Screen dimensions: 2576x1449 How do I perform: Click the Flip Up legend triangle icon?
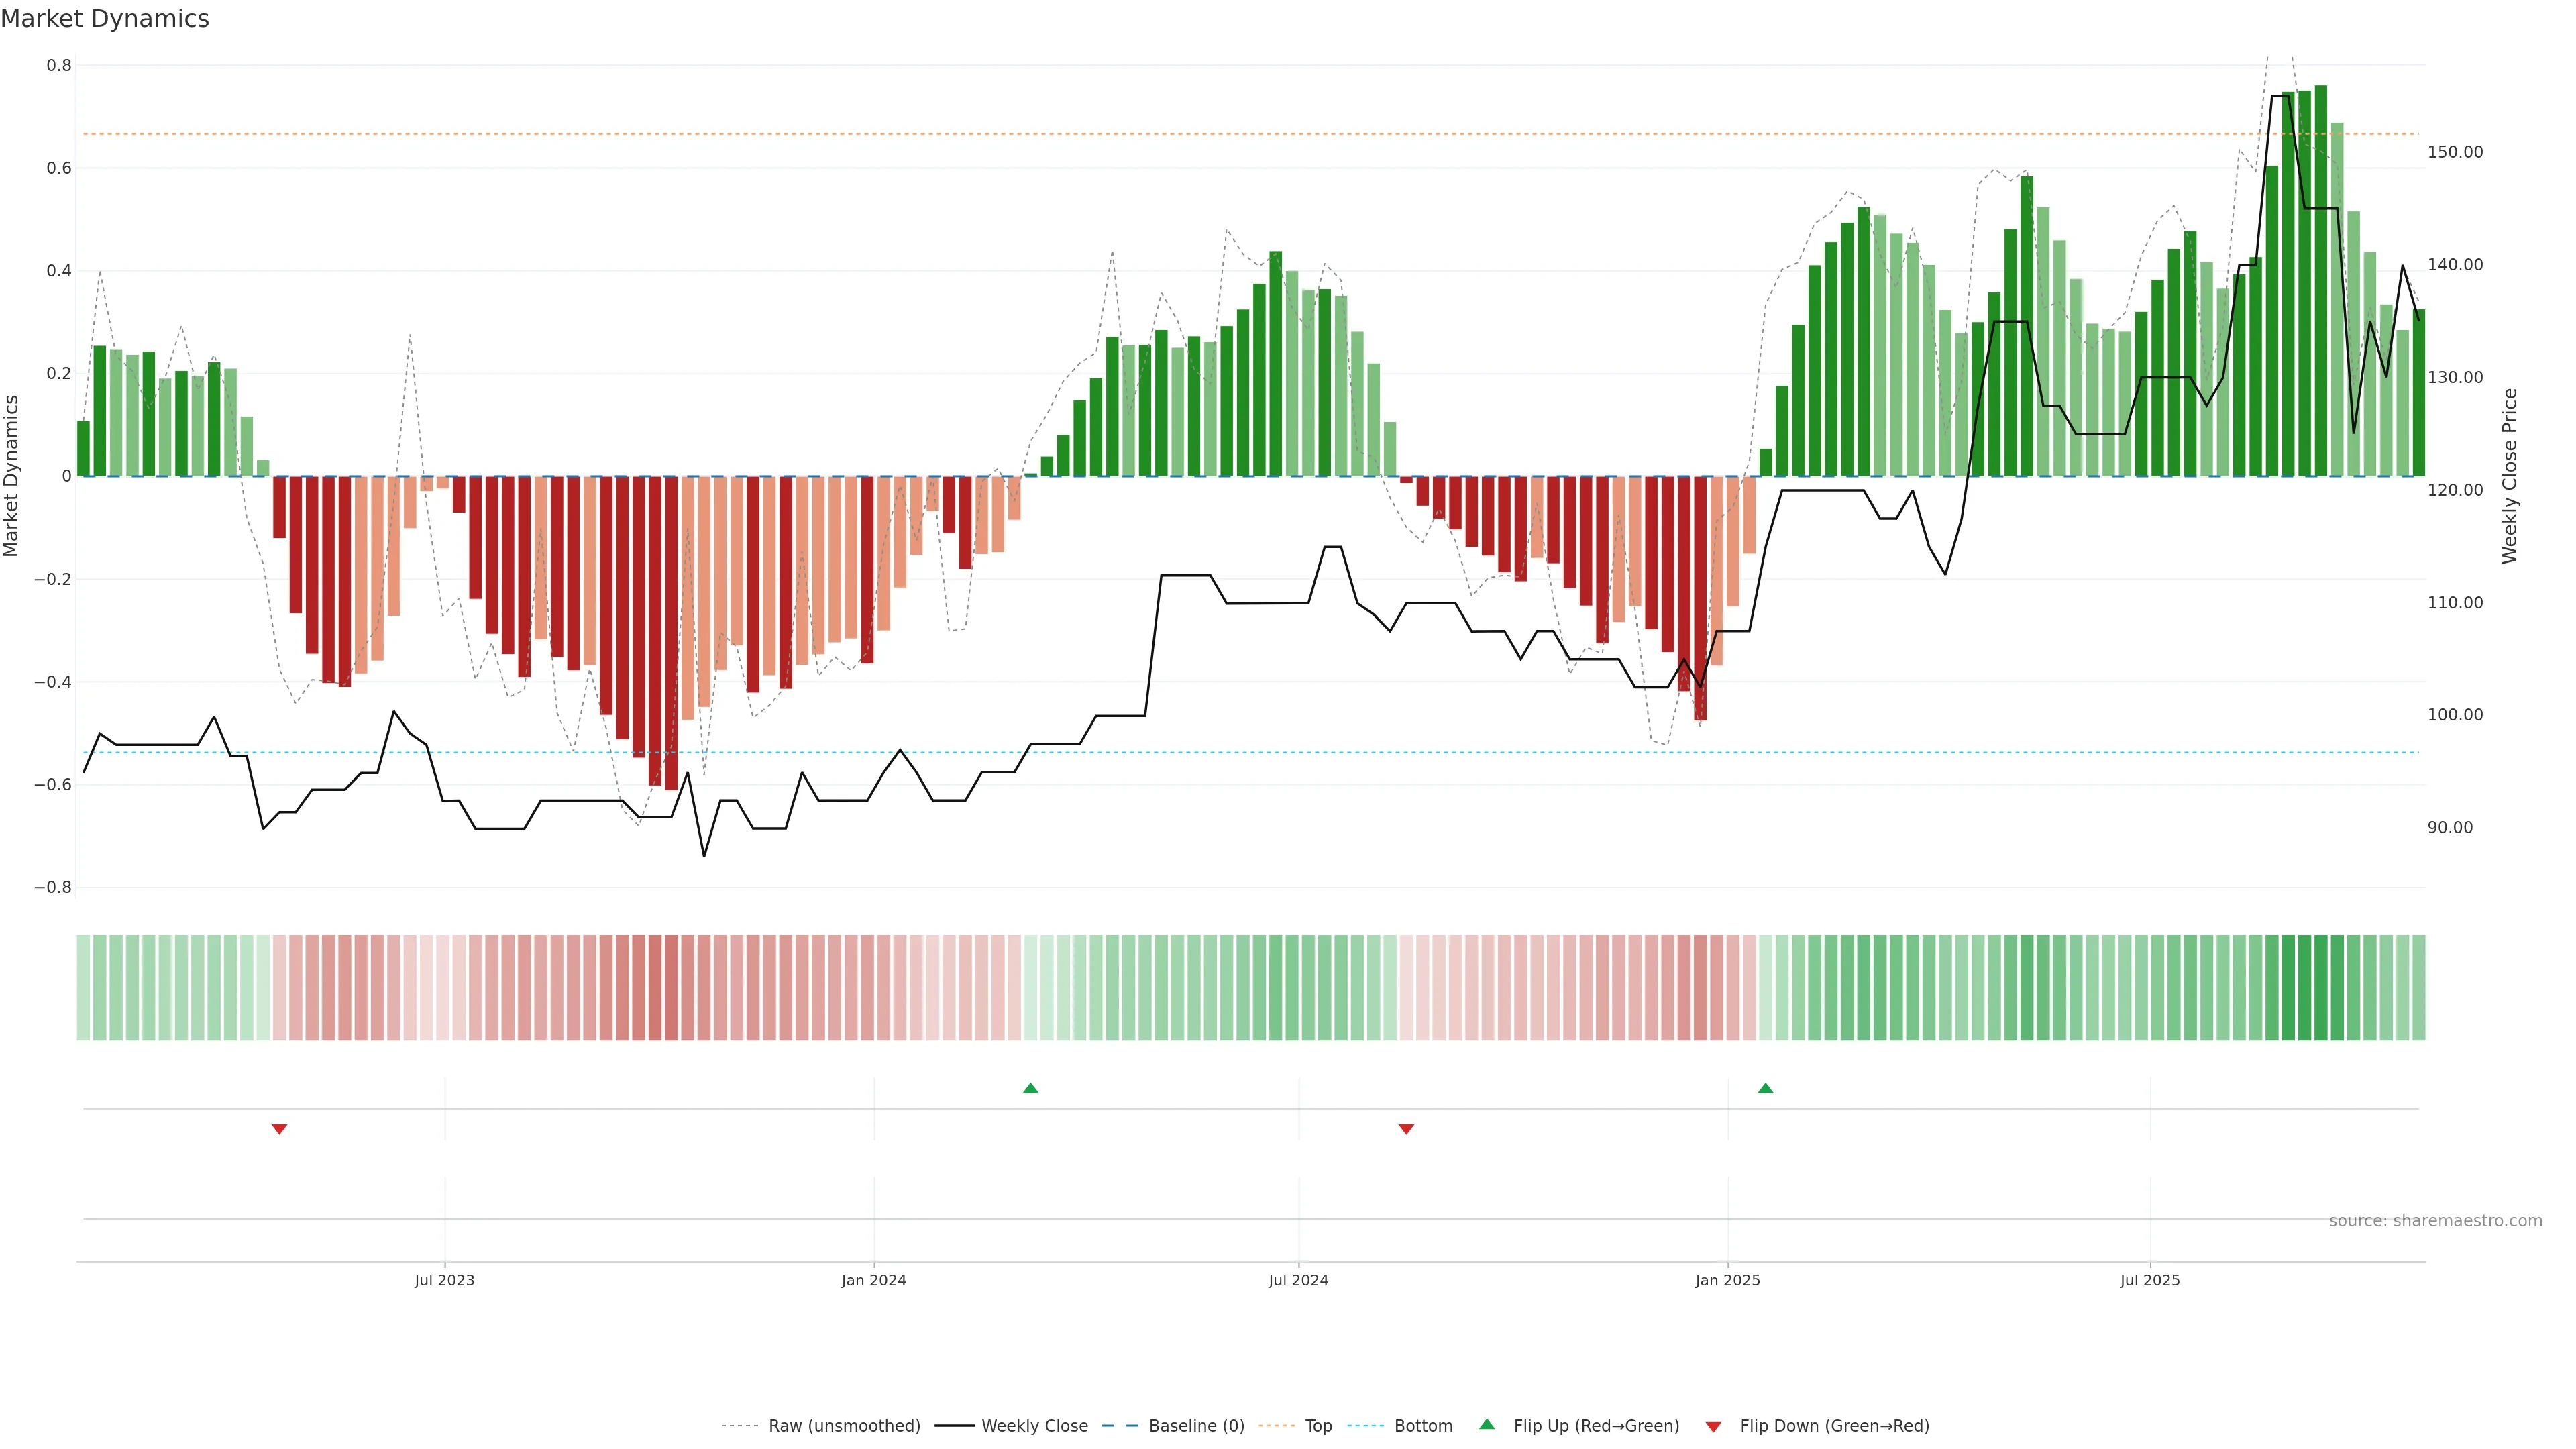pyautogui.click(x=1487, y=1424)
